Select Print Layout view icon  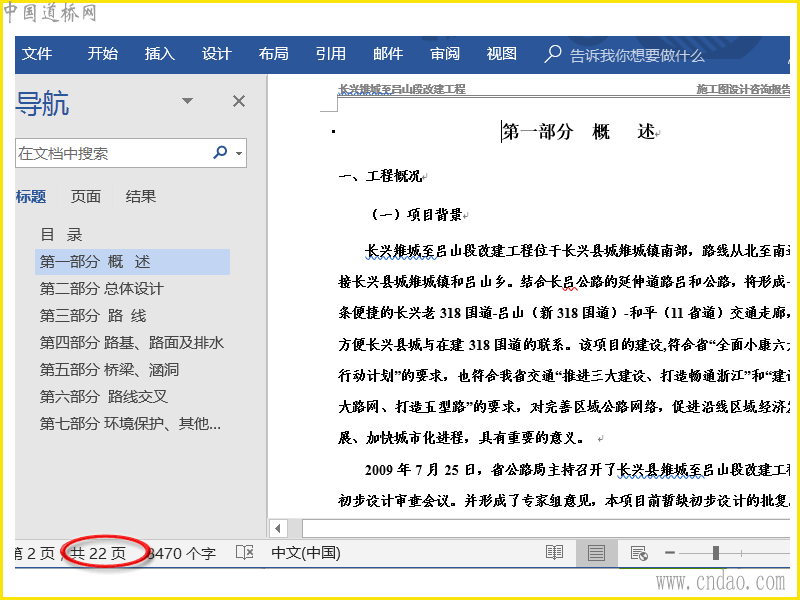pyautogui.click(x=596, y=553)
